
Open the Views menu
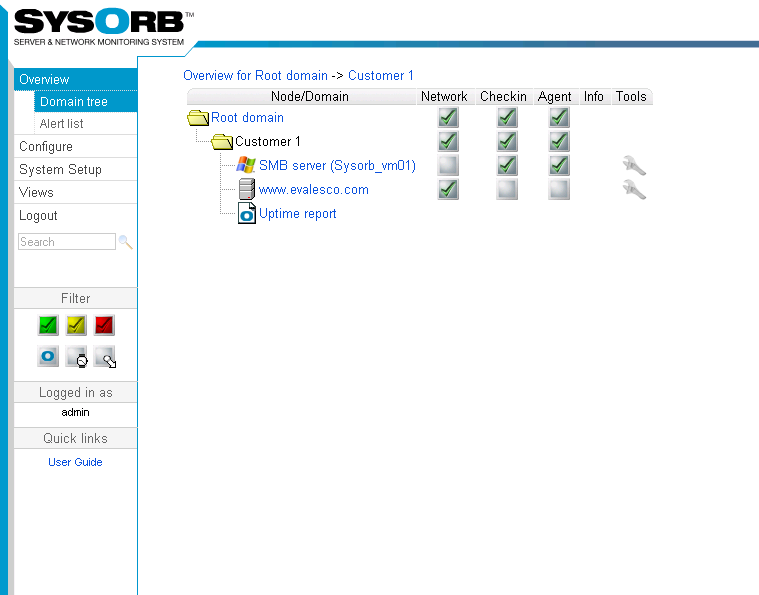tap(76, 192)
